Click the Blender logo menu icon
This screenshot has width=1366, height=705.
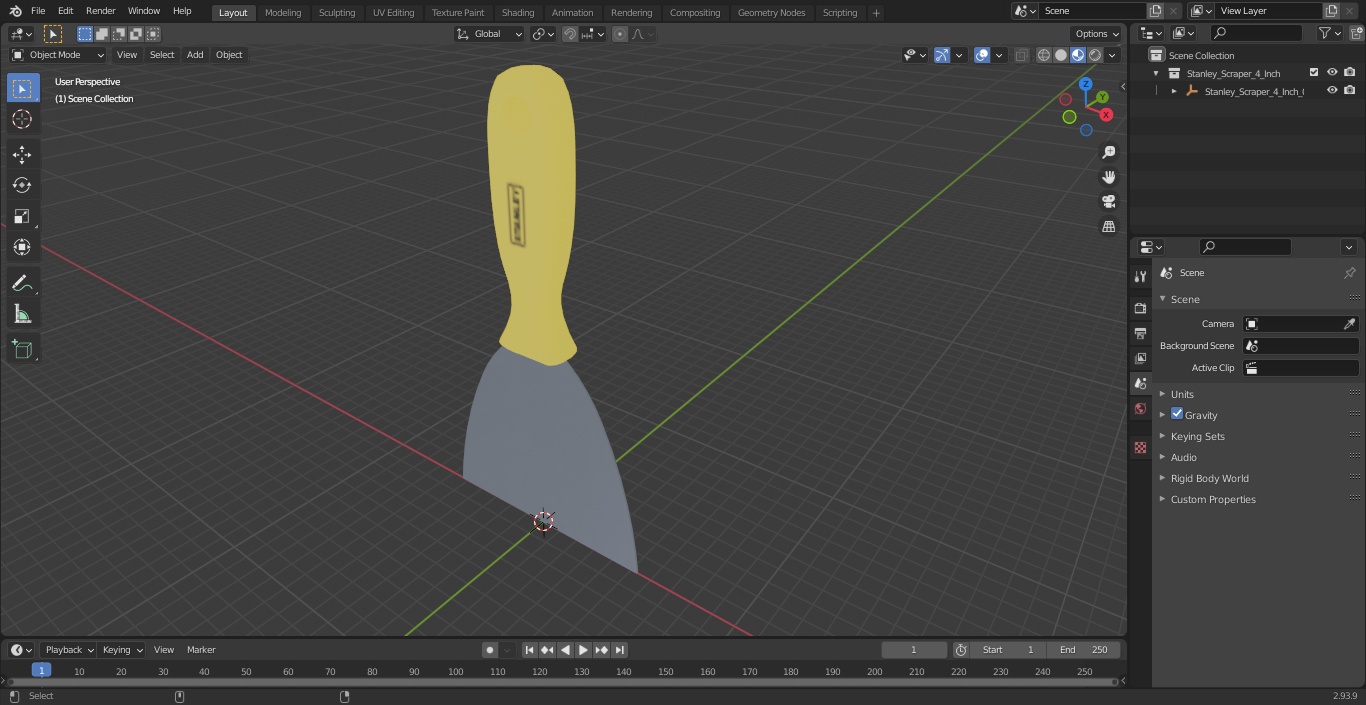pyautogui.click(x=15, y=11)
